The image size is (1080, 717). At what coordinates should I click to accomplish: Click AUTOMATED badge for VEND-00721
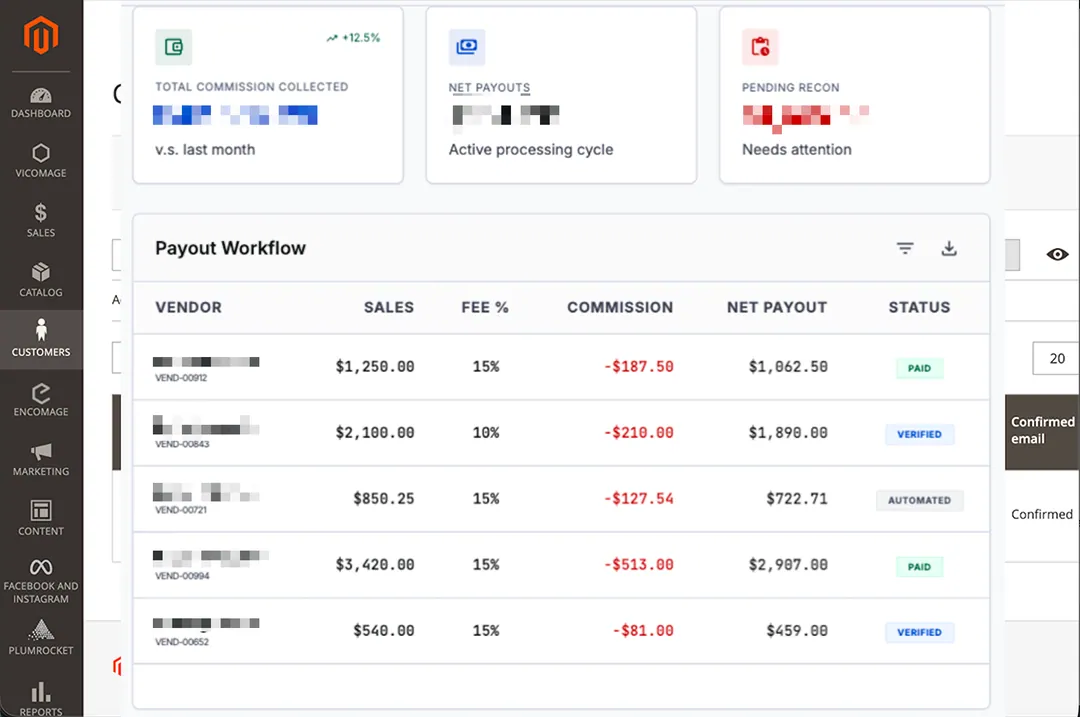920,500
